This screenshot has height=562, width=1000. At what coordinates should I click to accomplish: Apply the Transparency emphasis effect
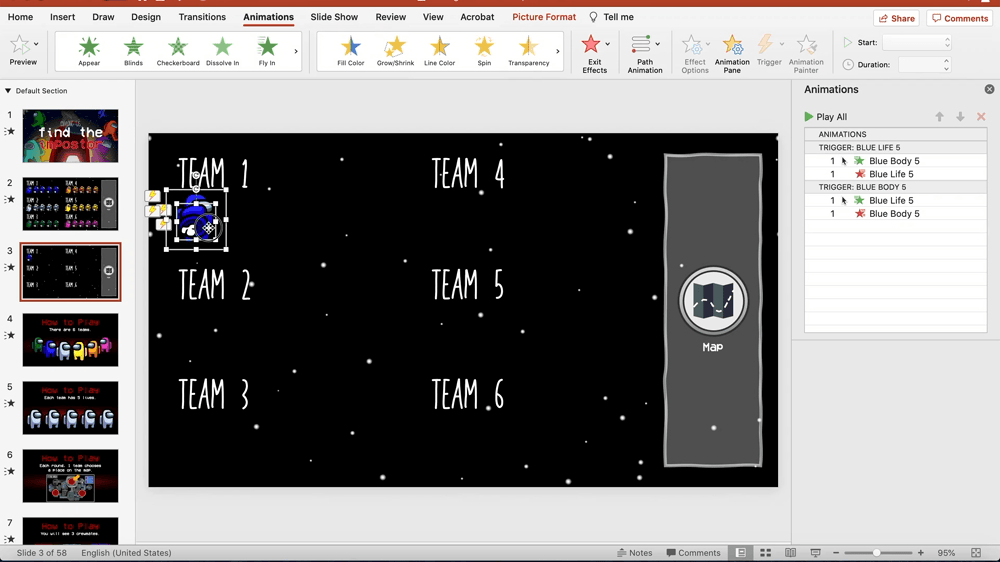529,51
